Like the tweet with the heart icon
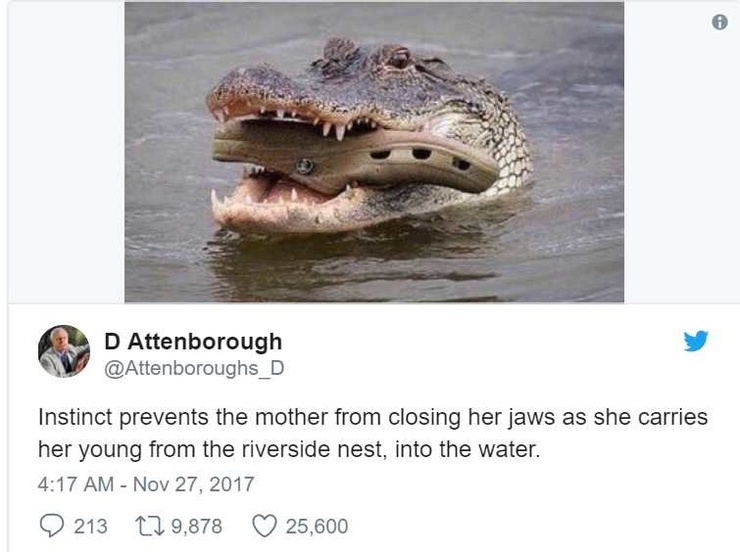The width and height of the screenshot is (740, 552). point(264,526)
